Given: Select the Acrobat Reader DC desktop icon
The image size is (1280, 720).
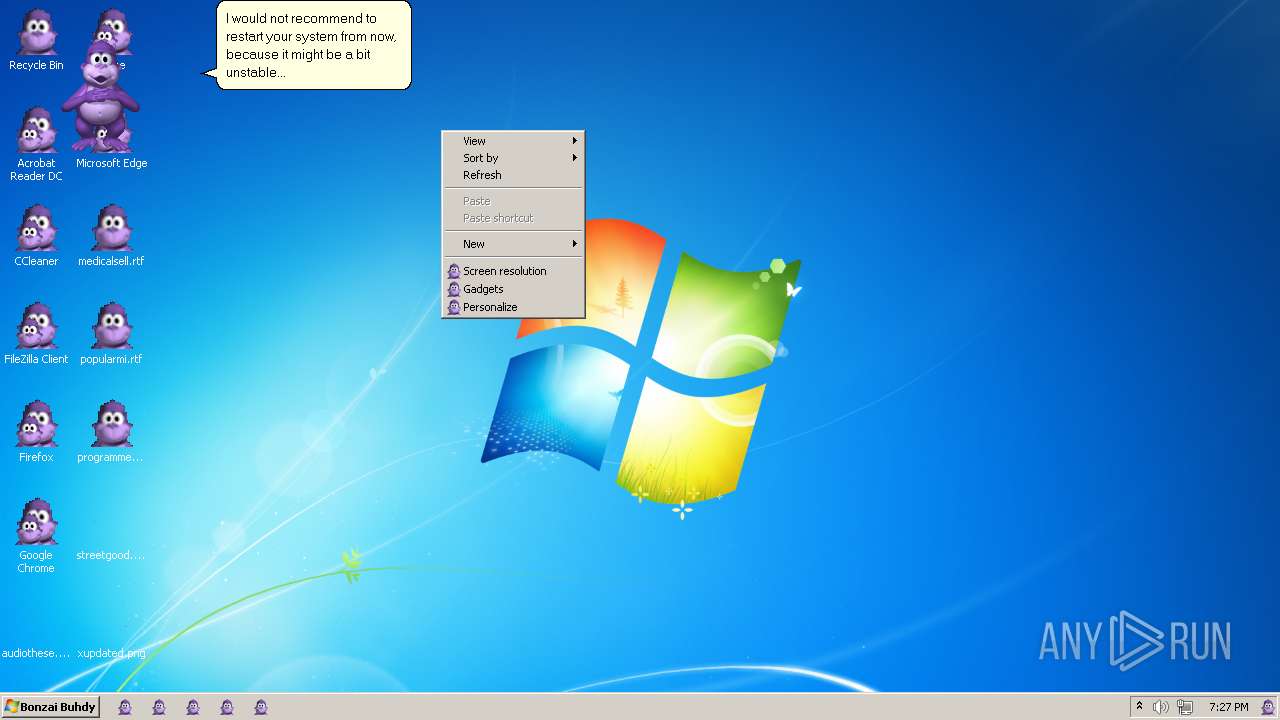Looking at the screenshot, I should (36, 144).
